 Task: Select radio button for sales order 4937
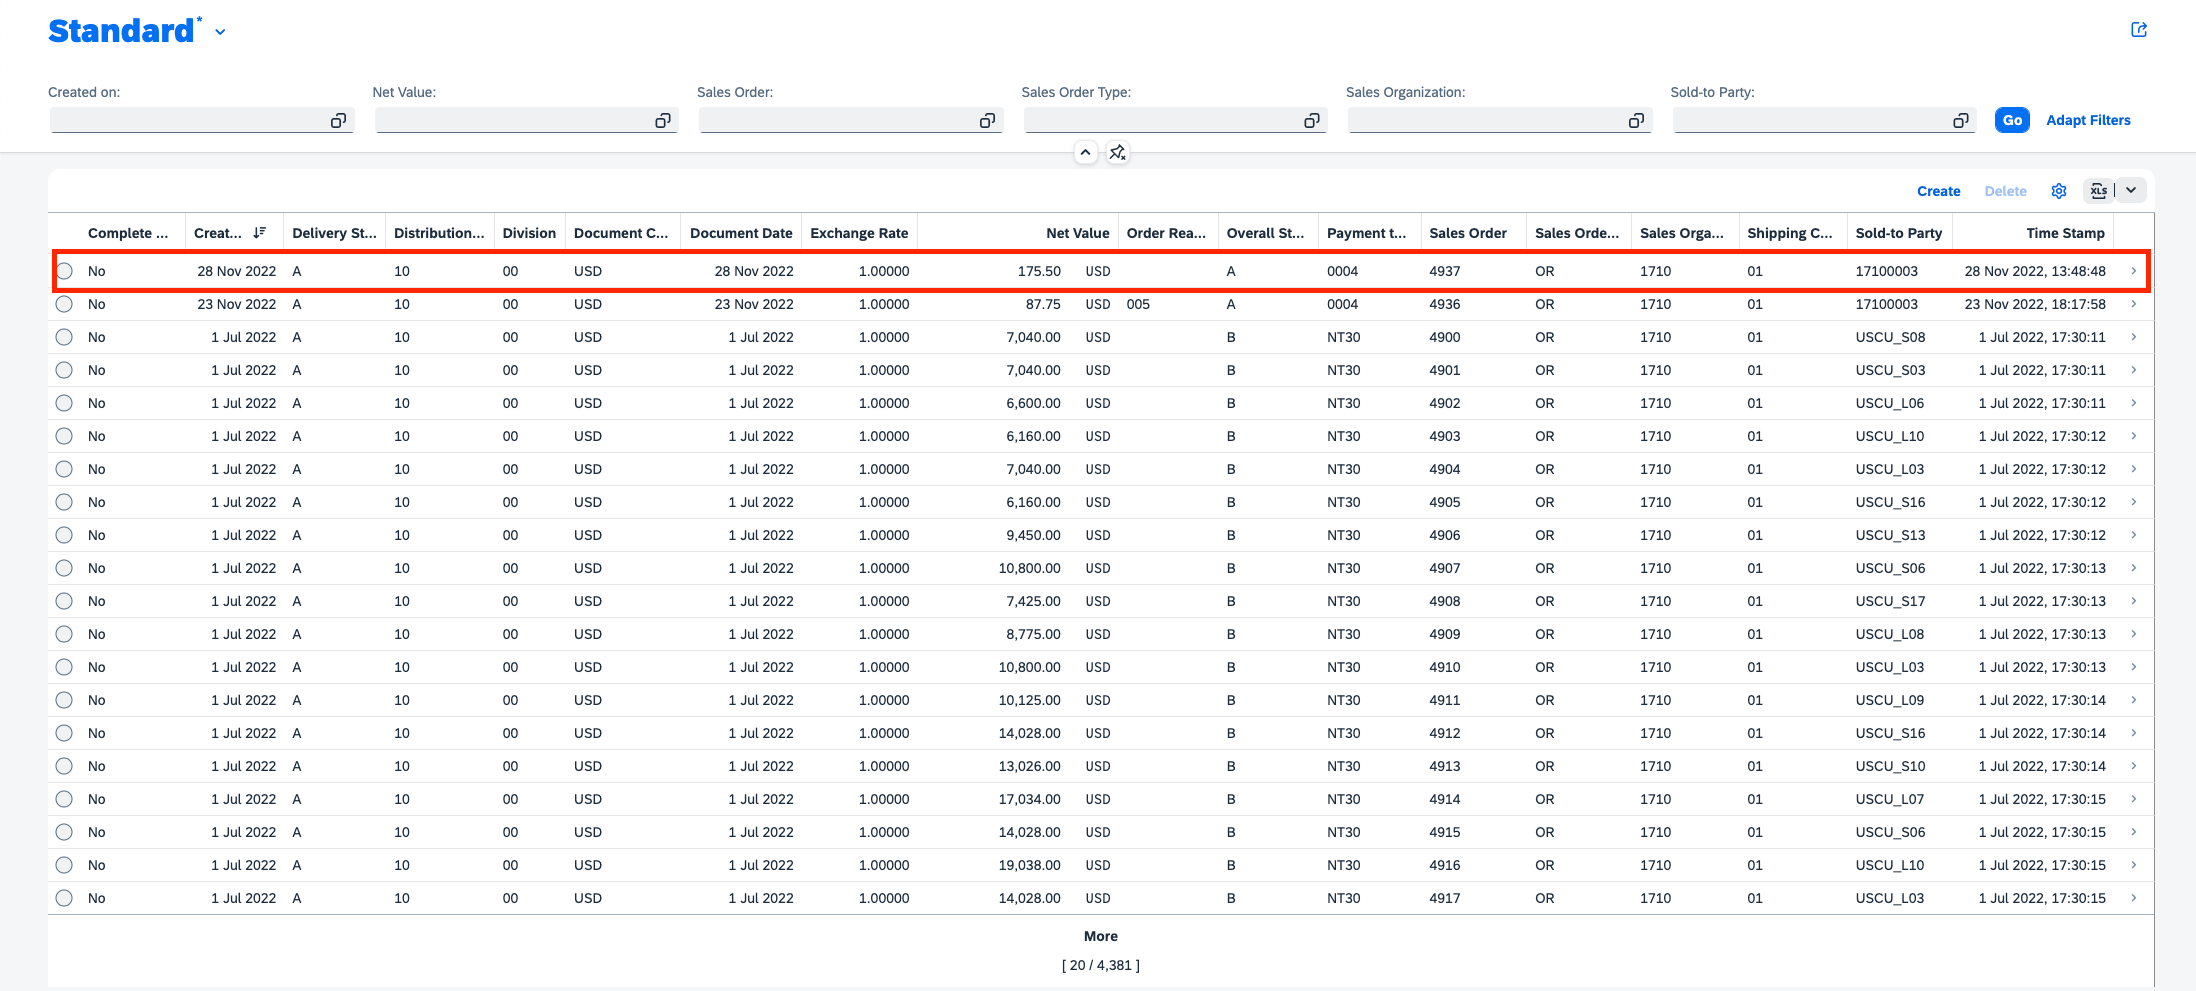click(64, 271)
